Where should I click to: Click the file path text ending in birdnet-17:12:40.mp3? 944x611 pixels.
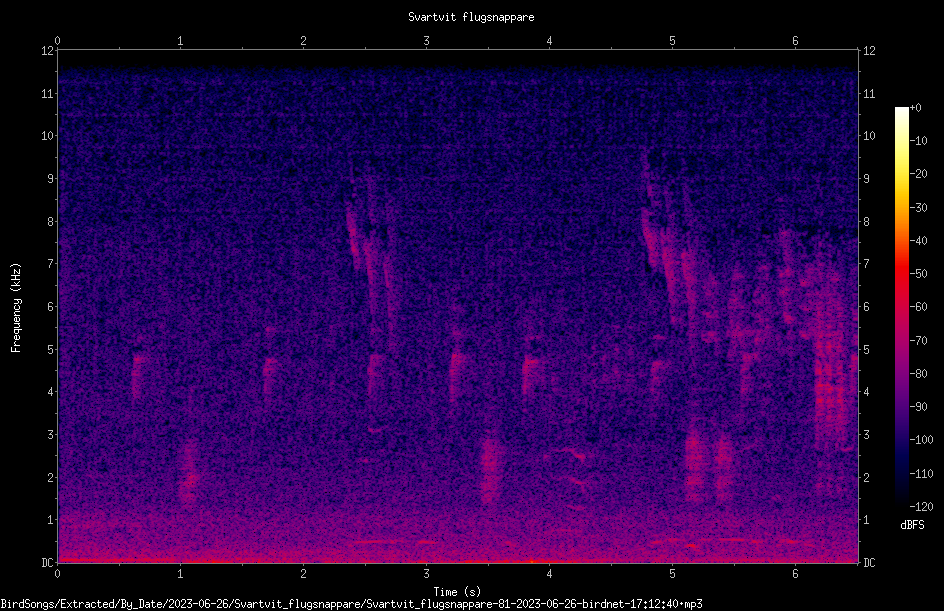click(351, 604)
